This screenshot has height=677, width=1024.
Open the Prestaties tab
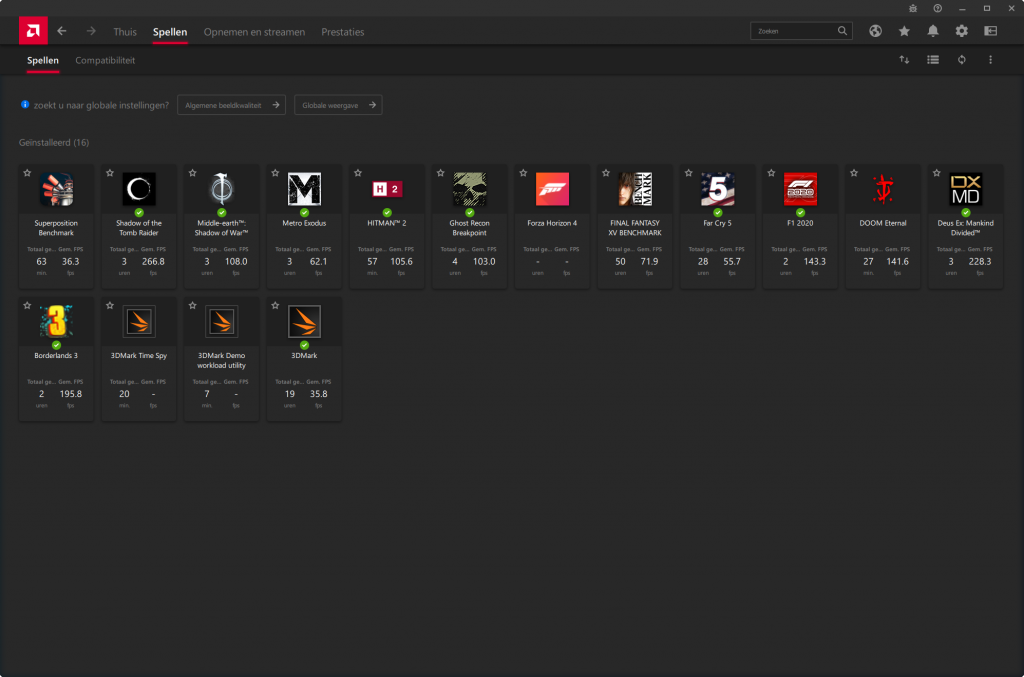pyautogui.click(x=342, y=31)
